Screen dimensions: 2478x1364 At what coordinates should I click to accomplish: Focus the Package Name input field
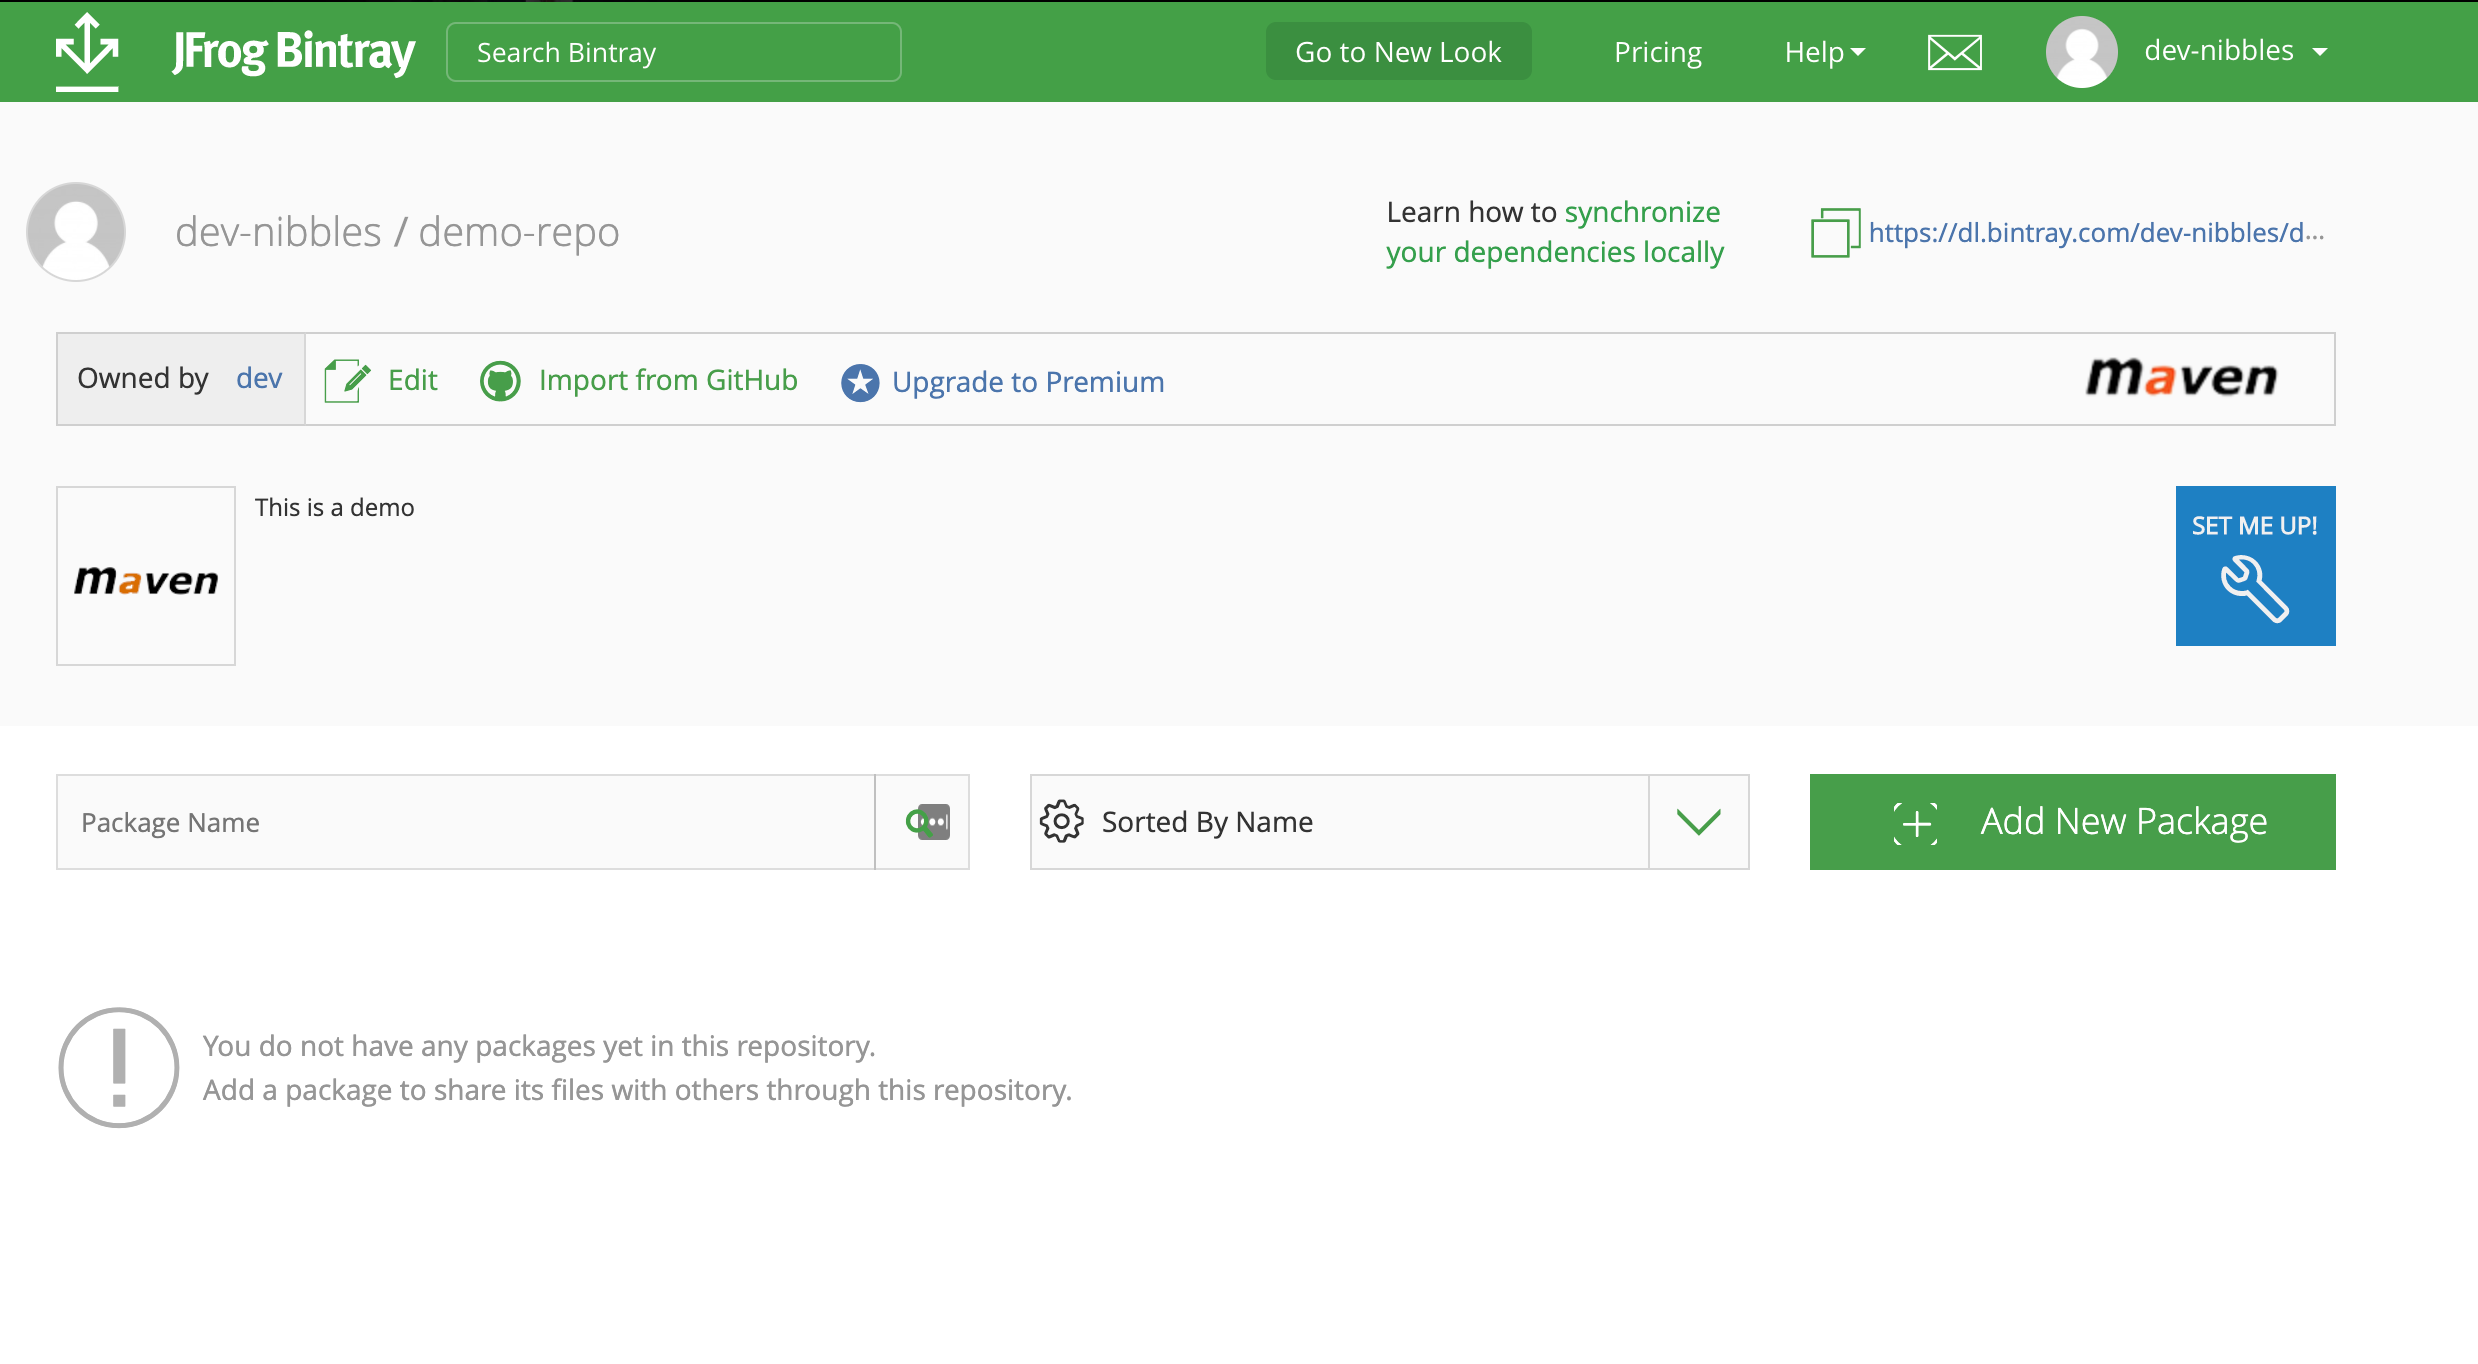click(466, 822)
